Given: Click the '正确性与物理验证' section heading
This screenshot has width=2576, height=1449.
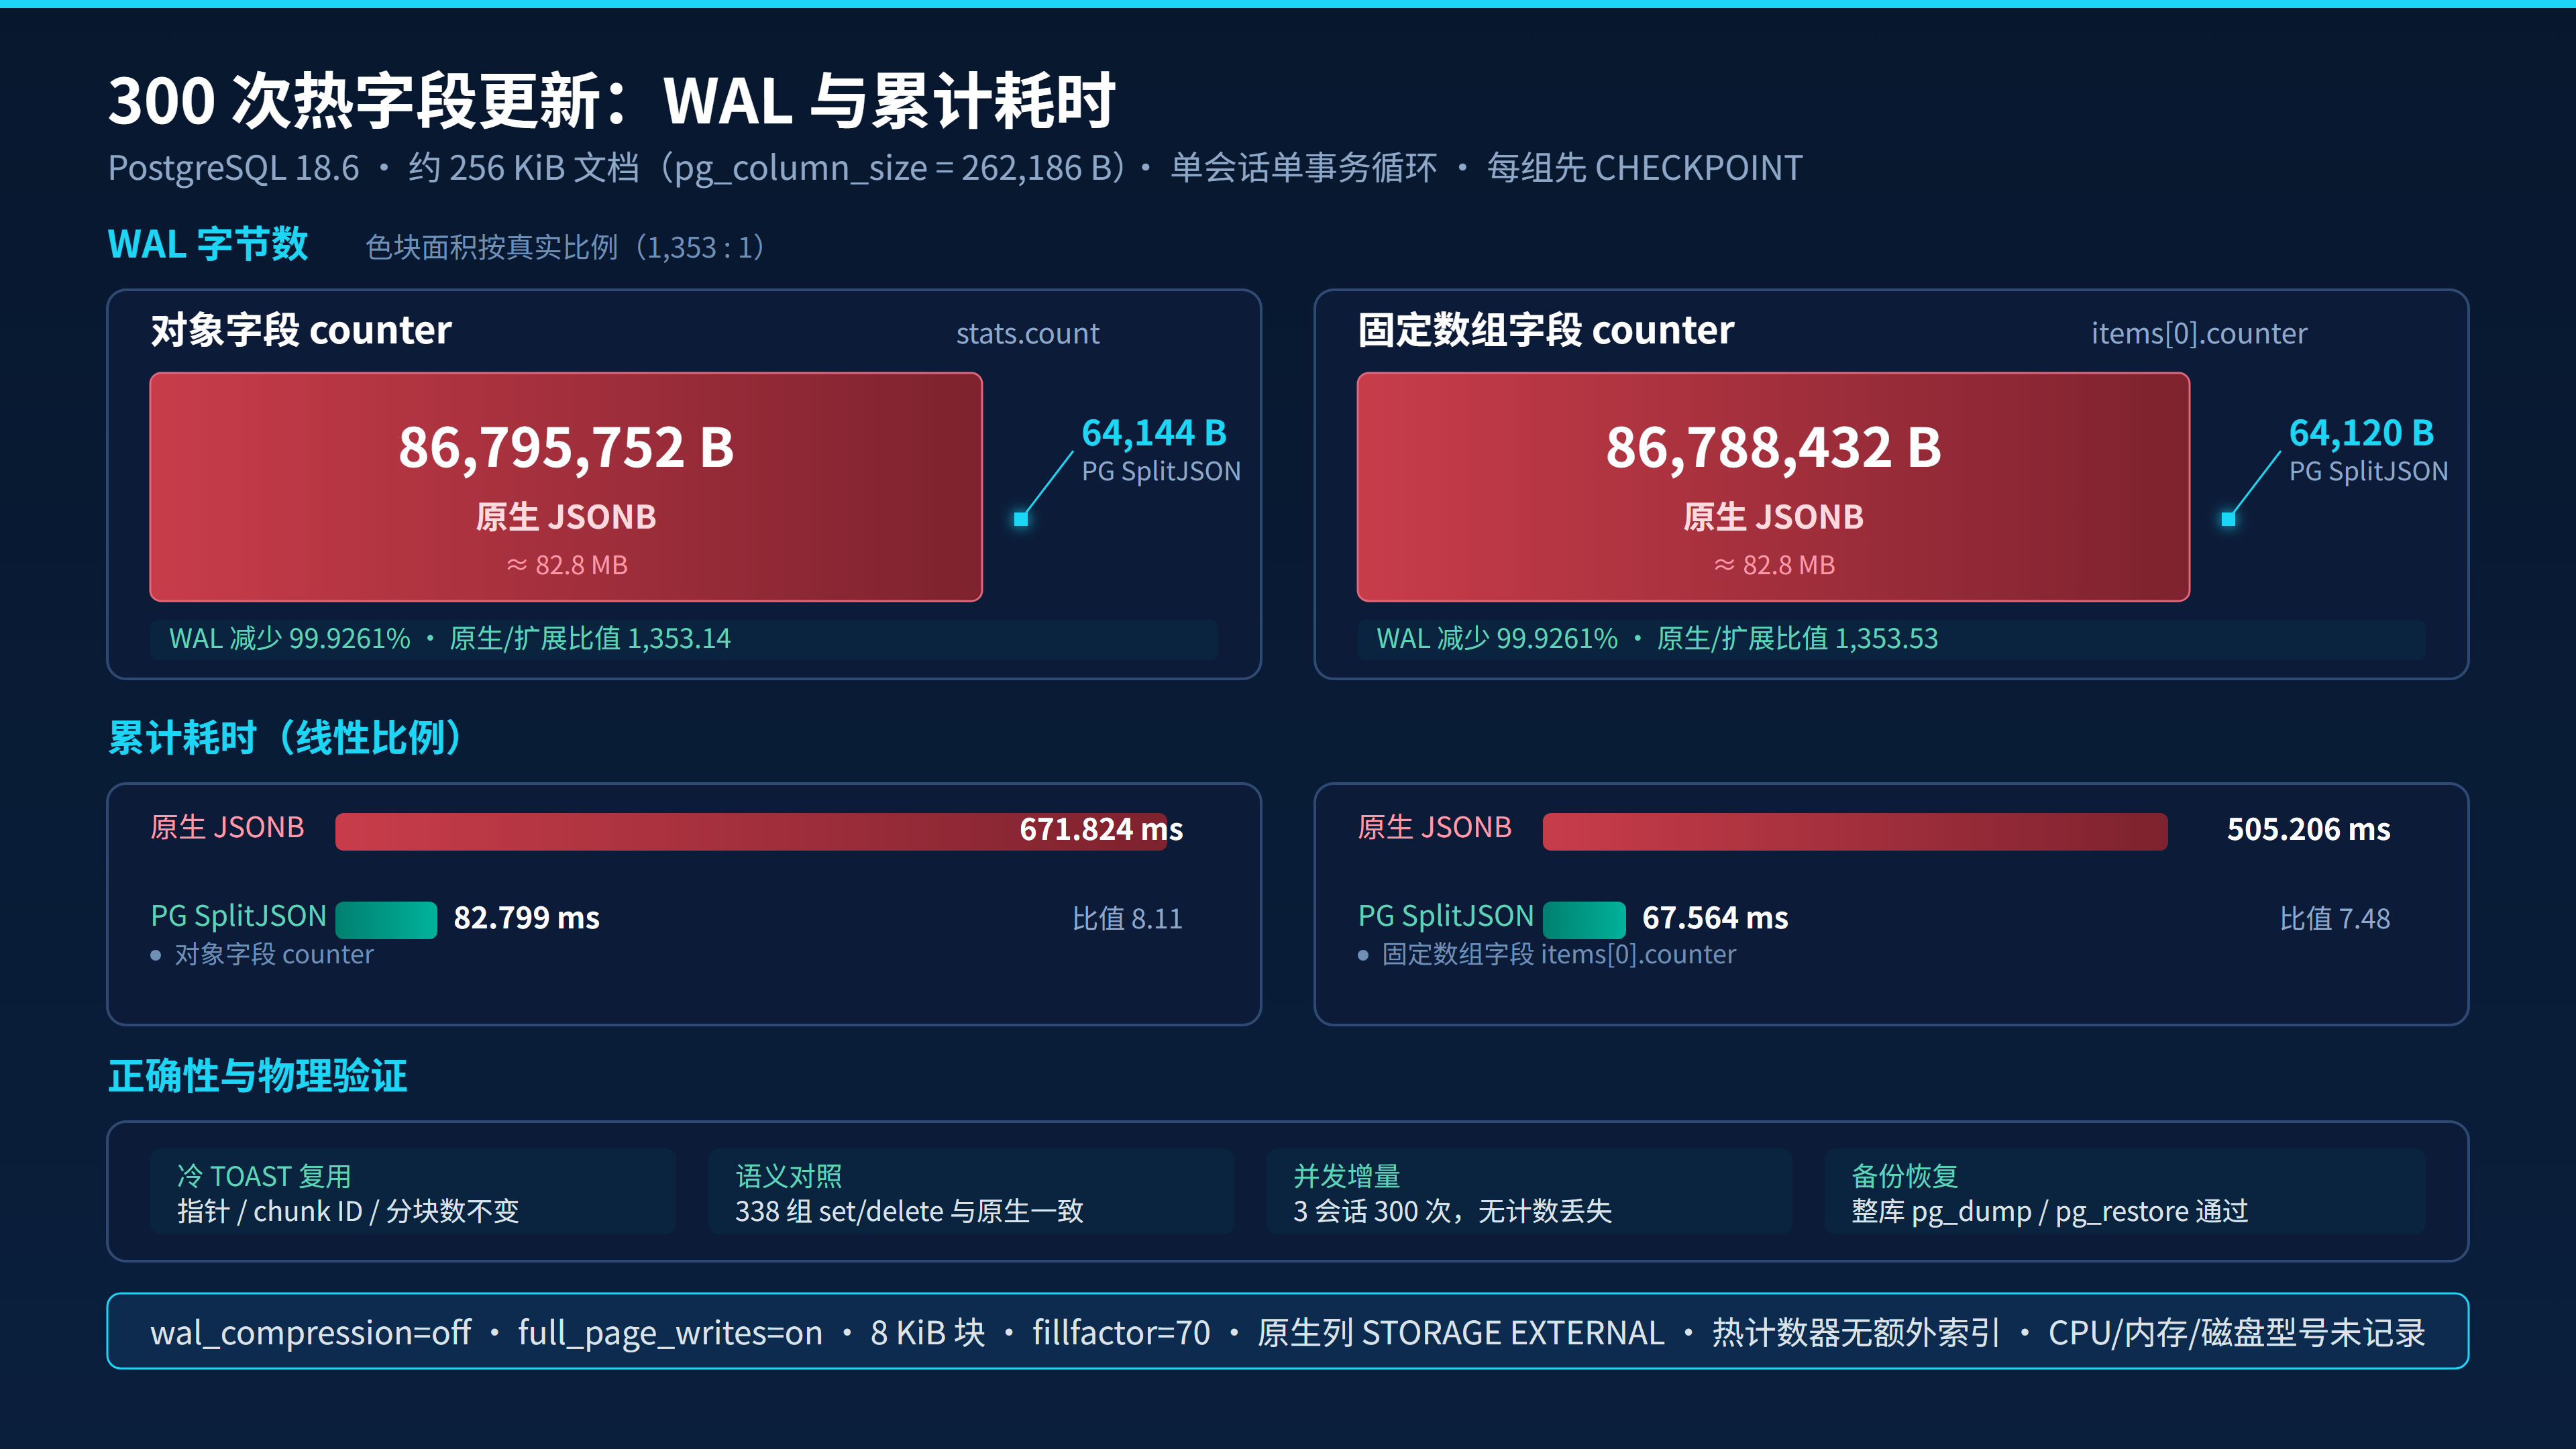Looking at the screenshot, I should [x=258, y=1076].
